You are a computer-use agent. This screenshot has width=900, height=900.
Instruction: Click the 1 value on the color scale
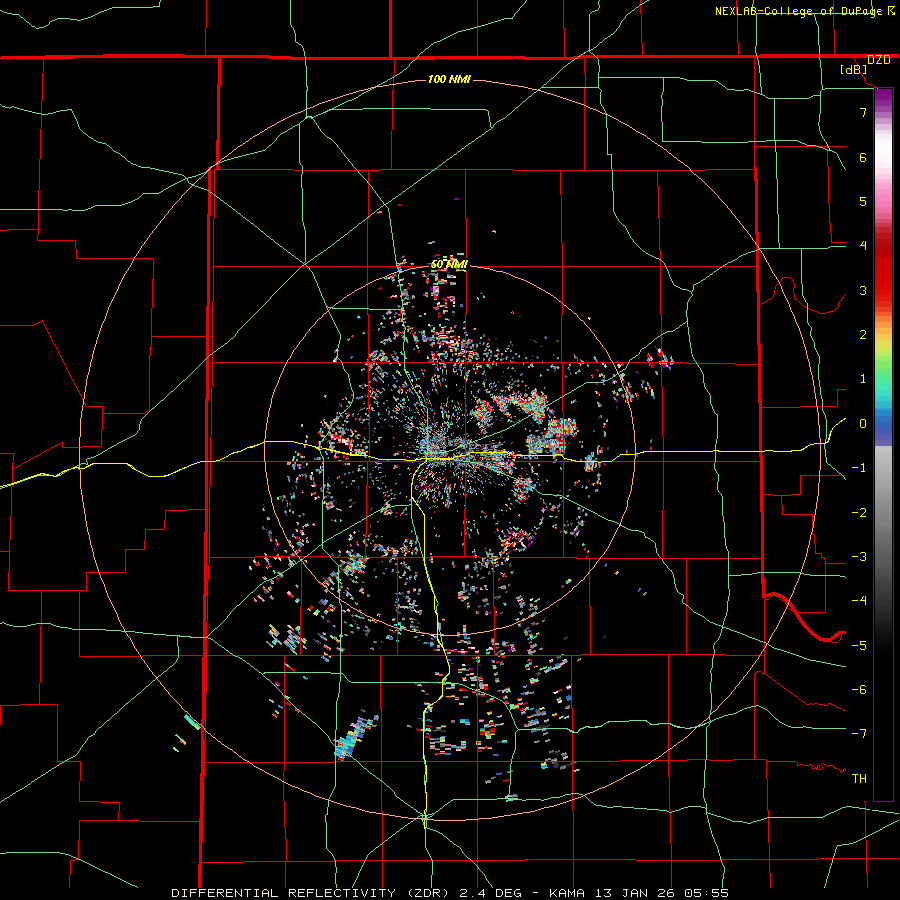pos(863,379)
